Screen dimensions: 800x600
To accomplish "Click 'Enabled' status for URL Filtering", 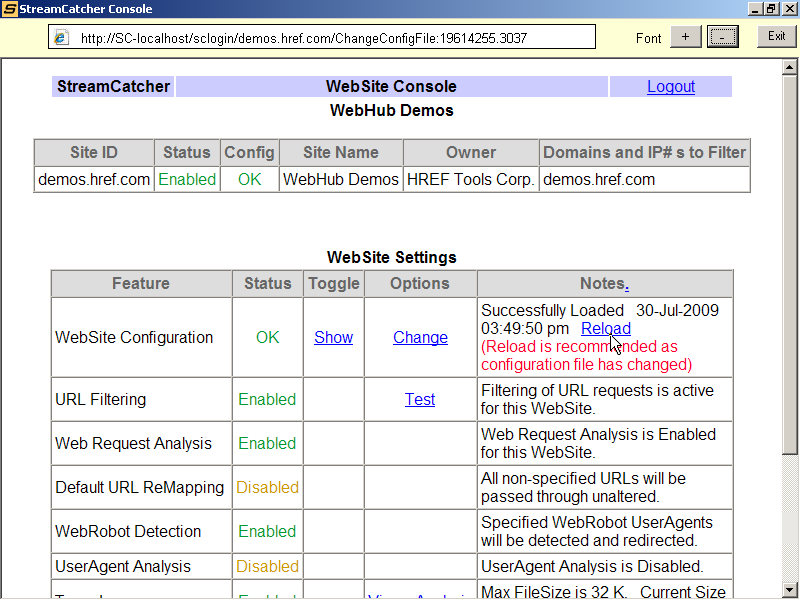I will tap(267, 399).
